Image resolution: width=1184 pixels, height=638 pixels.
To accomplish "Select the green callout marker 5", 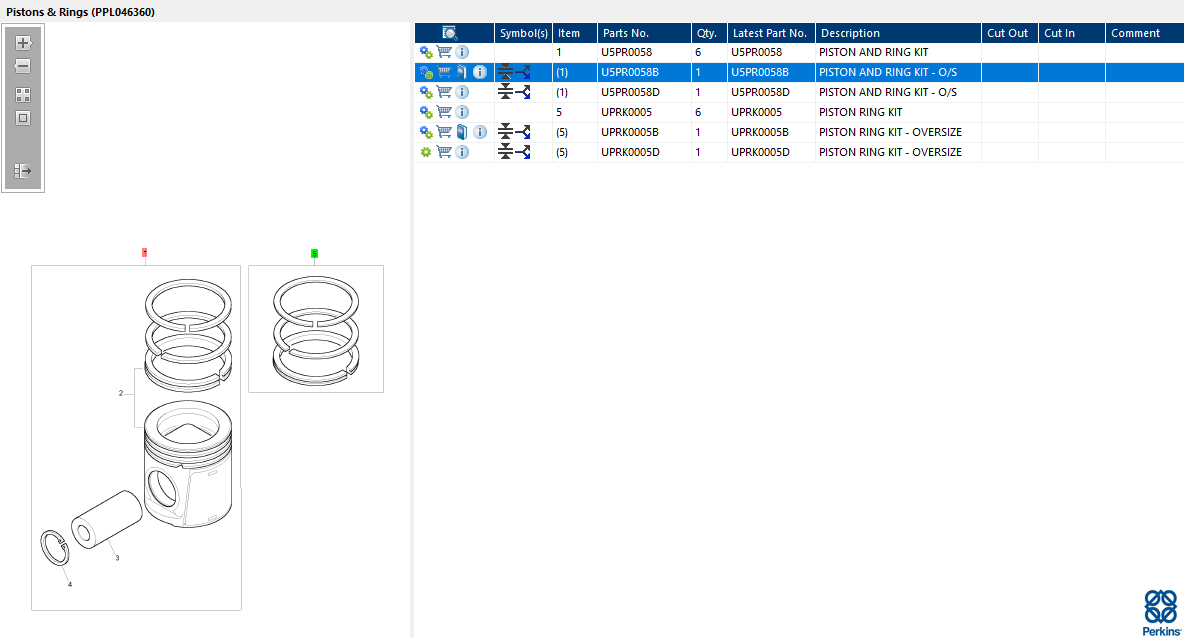I will coord(314,254).
